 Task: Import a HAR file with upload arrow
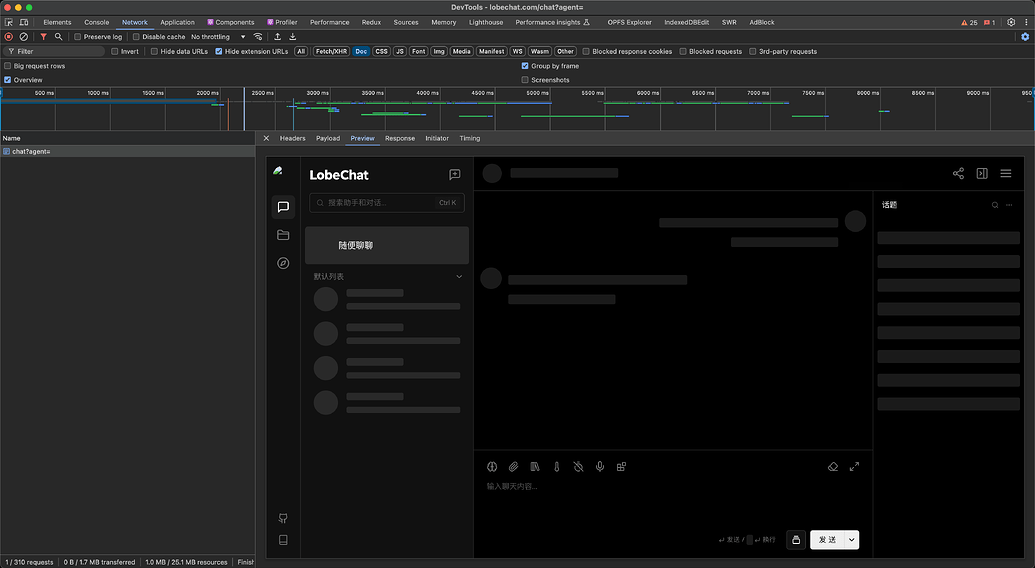(x=277, y=37)
